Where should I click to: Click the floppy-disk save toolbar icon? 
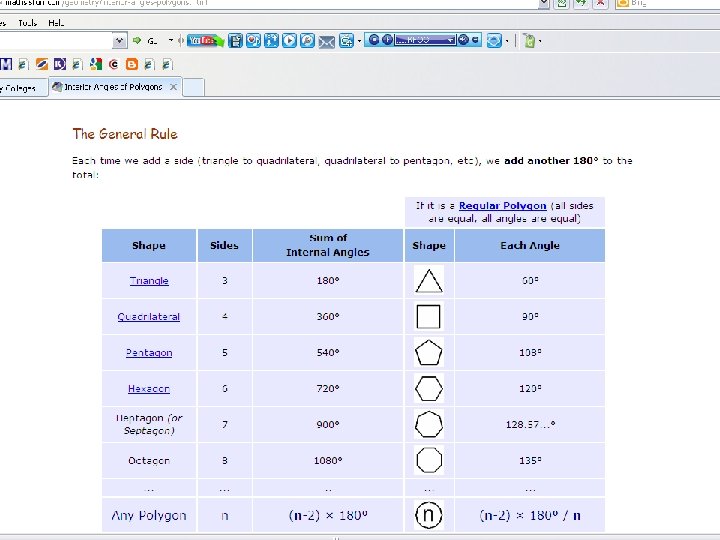[x=235, y=40]
